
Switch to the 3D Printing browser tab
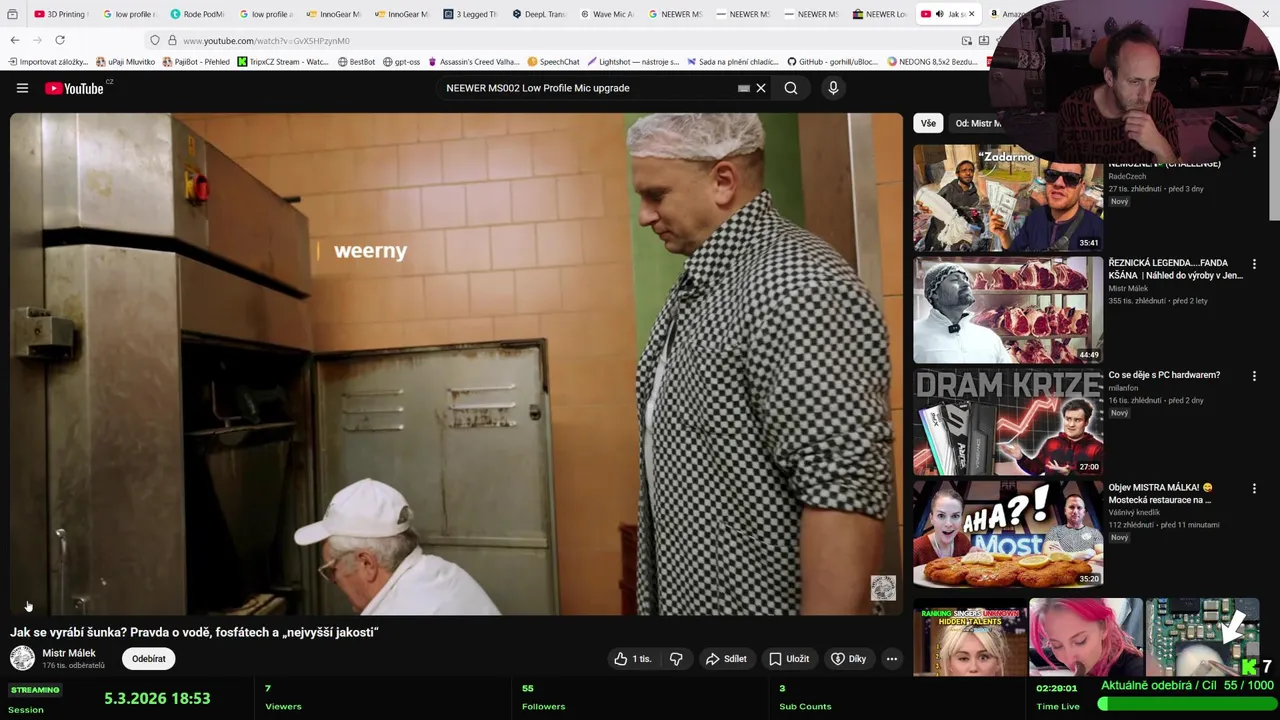tap(60, 14)
